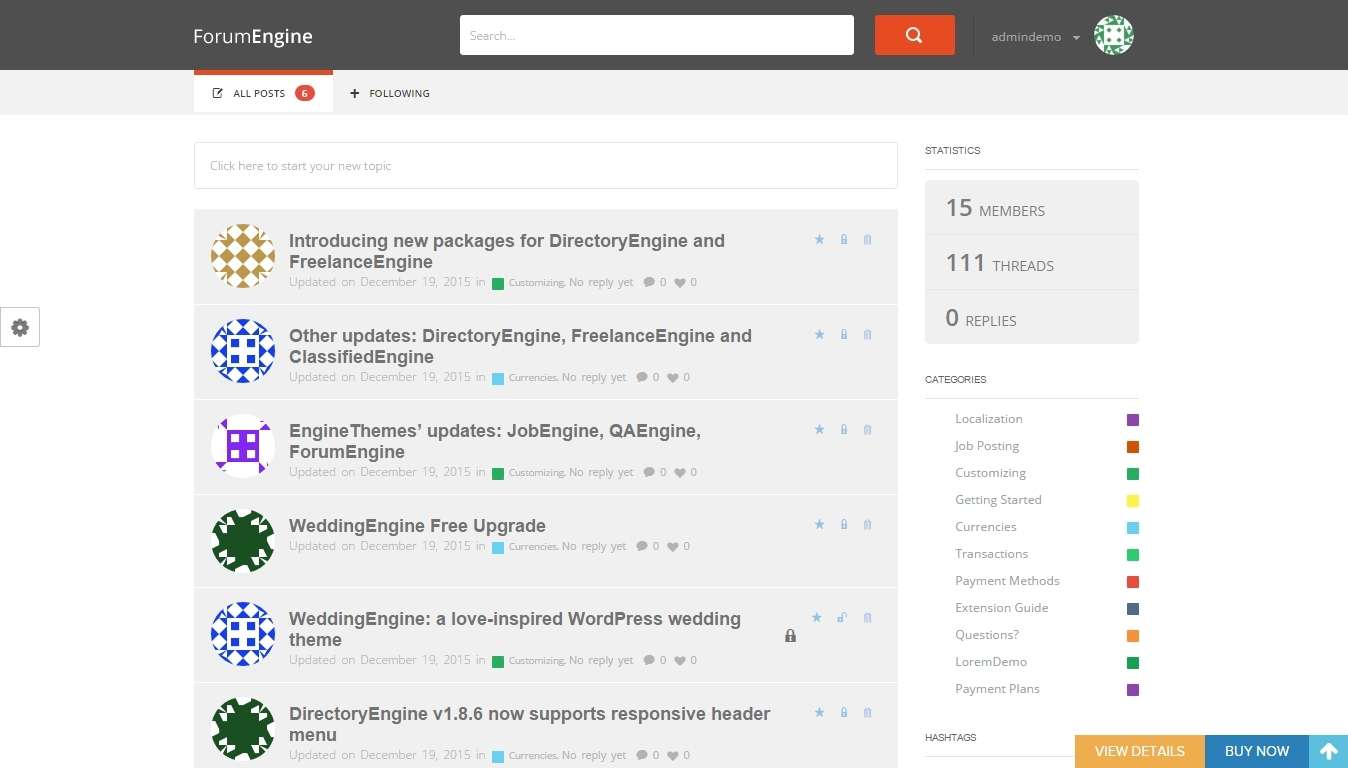Image resolution: width=1348 pixels, height=768 pixels.
Task: Select the Extension Guide category
Action: point(1001,608)
